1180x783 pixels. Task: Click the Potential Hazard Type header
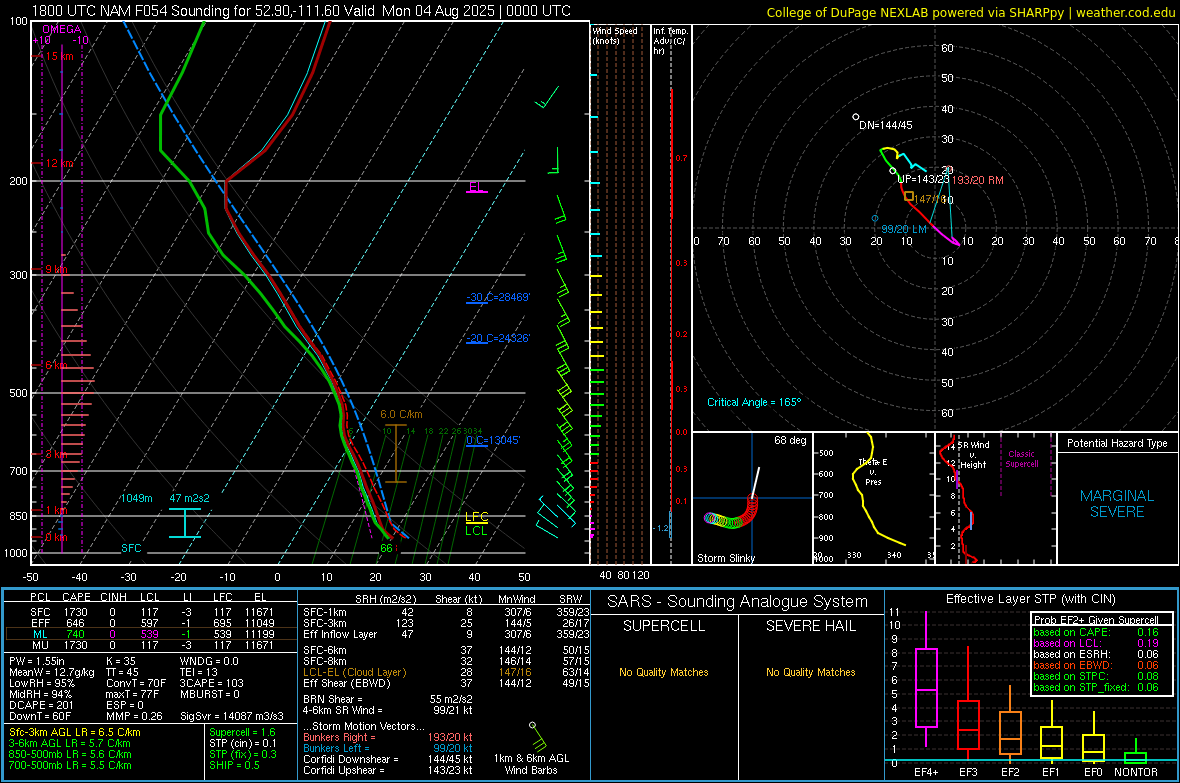pyautogui.click(x=1117, y=443)
